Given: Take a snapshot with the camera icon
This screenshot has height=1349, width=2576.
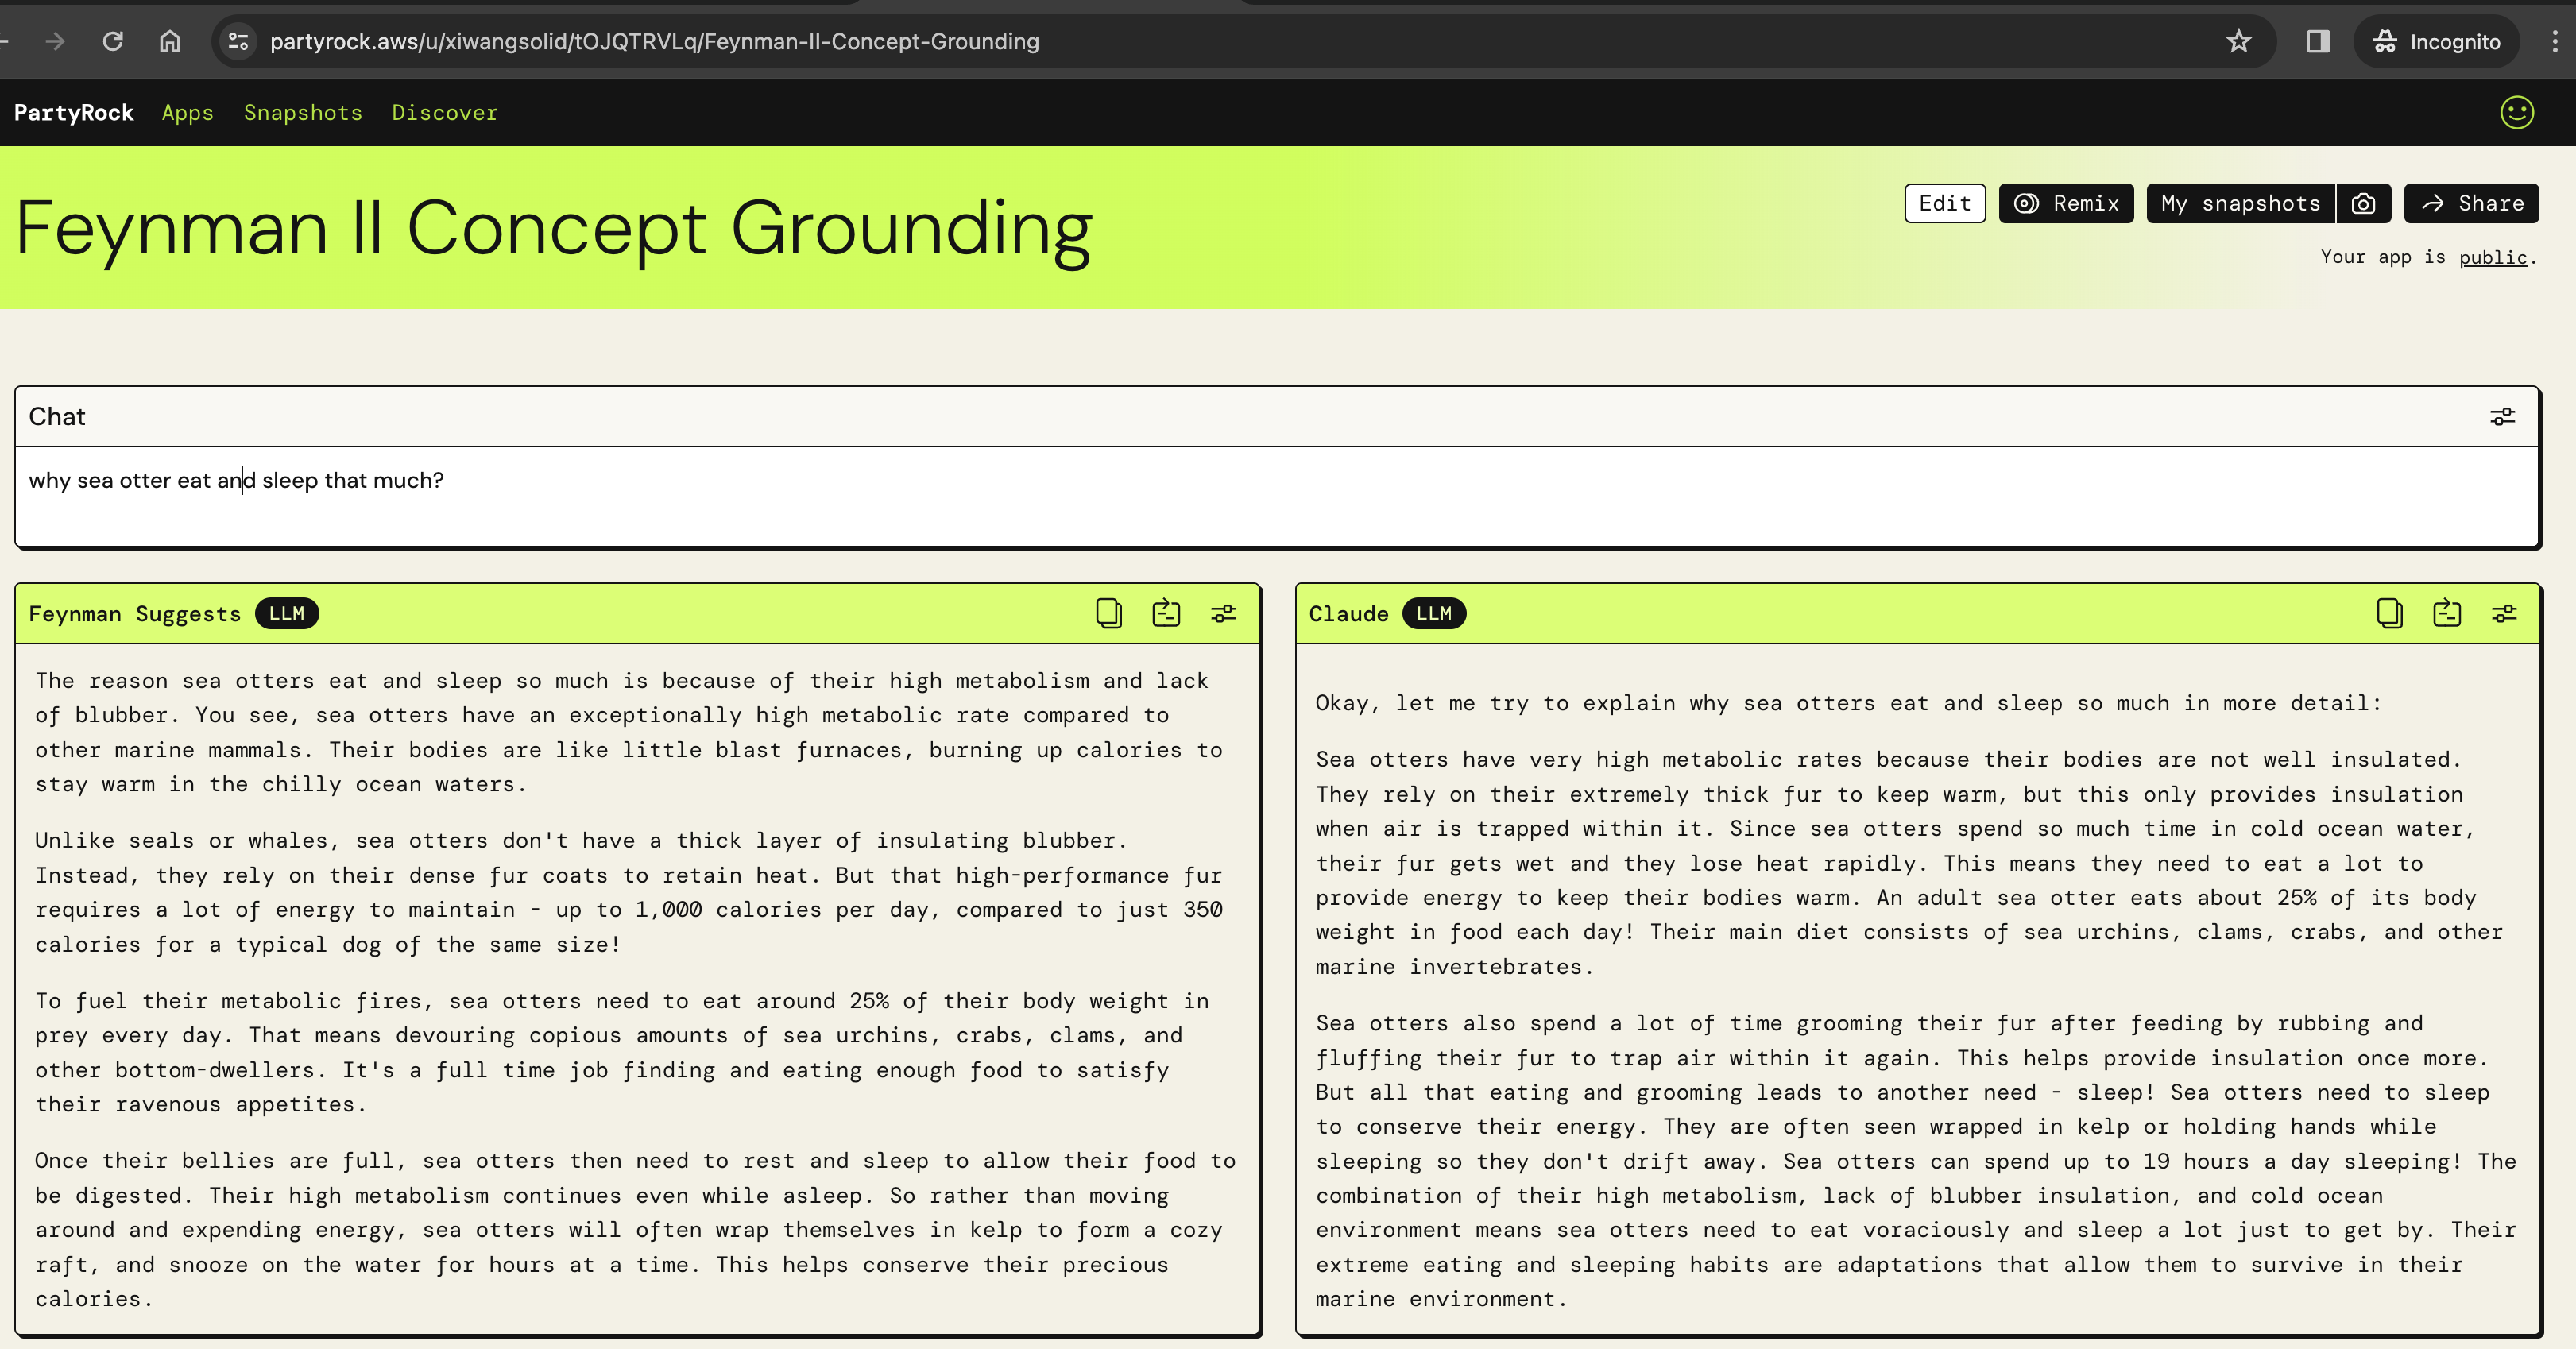Looking at the screenshot, I should click(x=2363, y=203).
